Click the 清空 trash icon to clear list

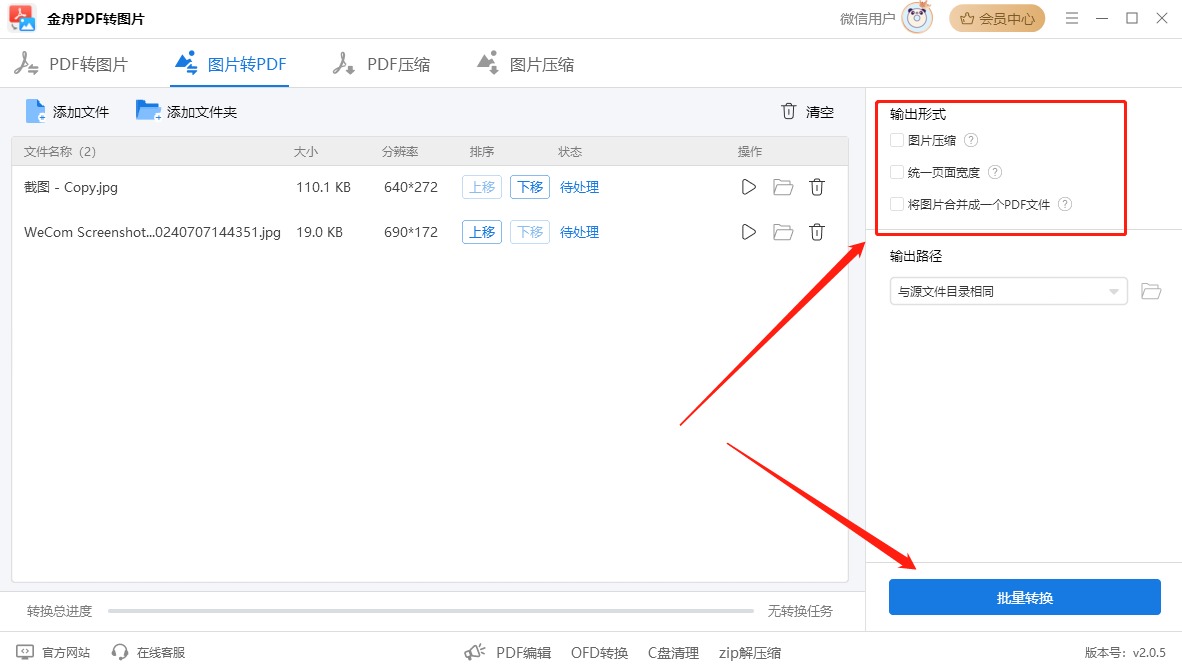click(789, 112)
